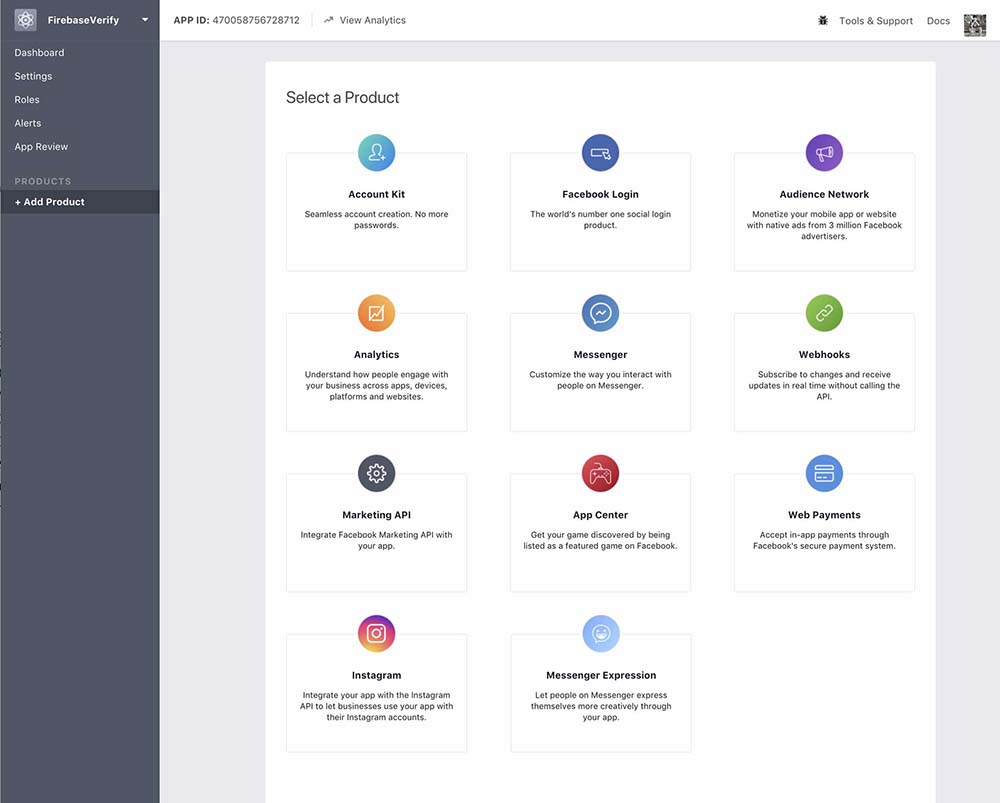
Task: Open App Review in the sidebar
Action: [x=41, y=147]
